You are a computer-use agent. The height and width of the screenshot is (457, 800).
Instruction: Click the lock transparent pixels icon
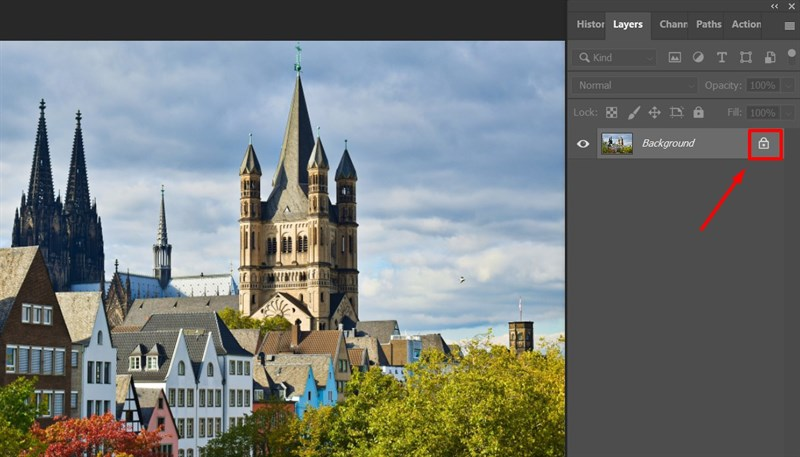(611, 113)
